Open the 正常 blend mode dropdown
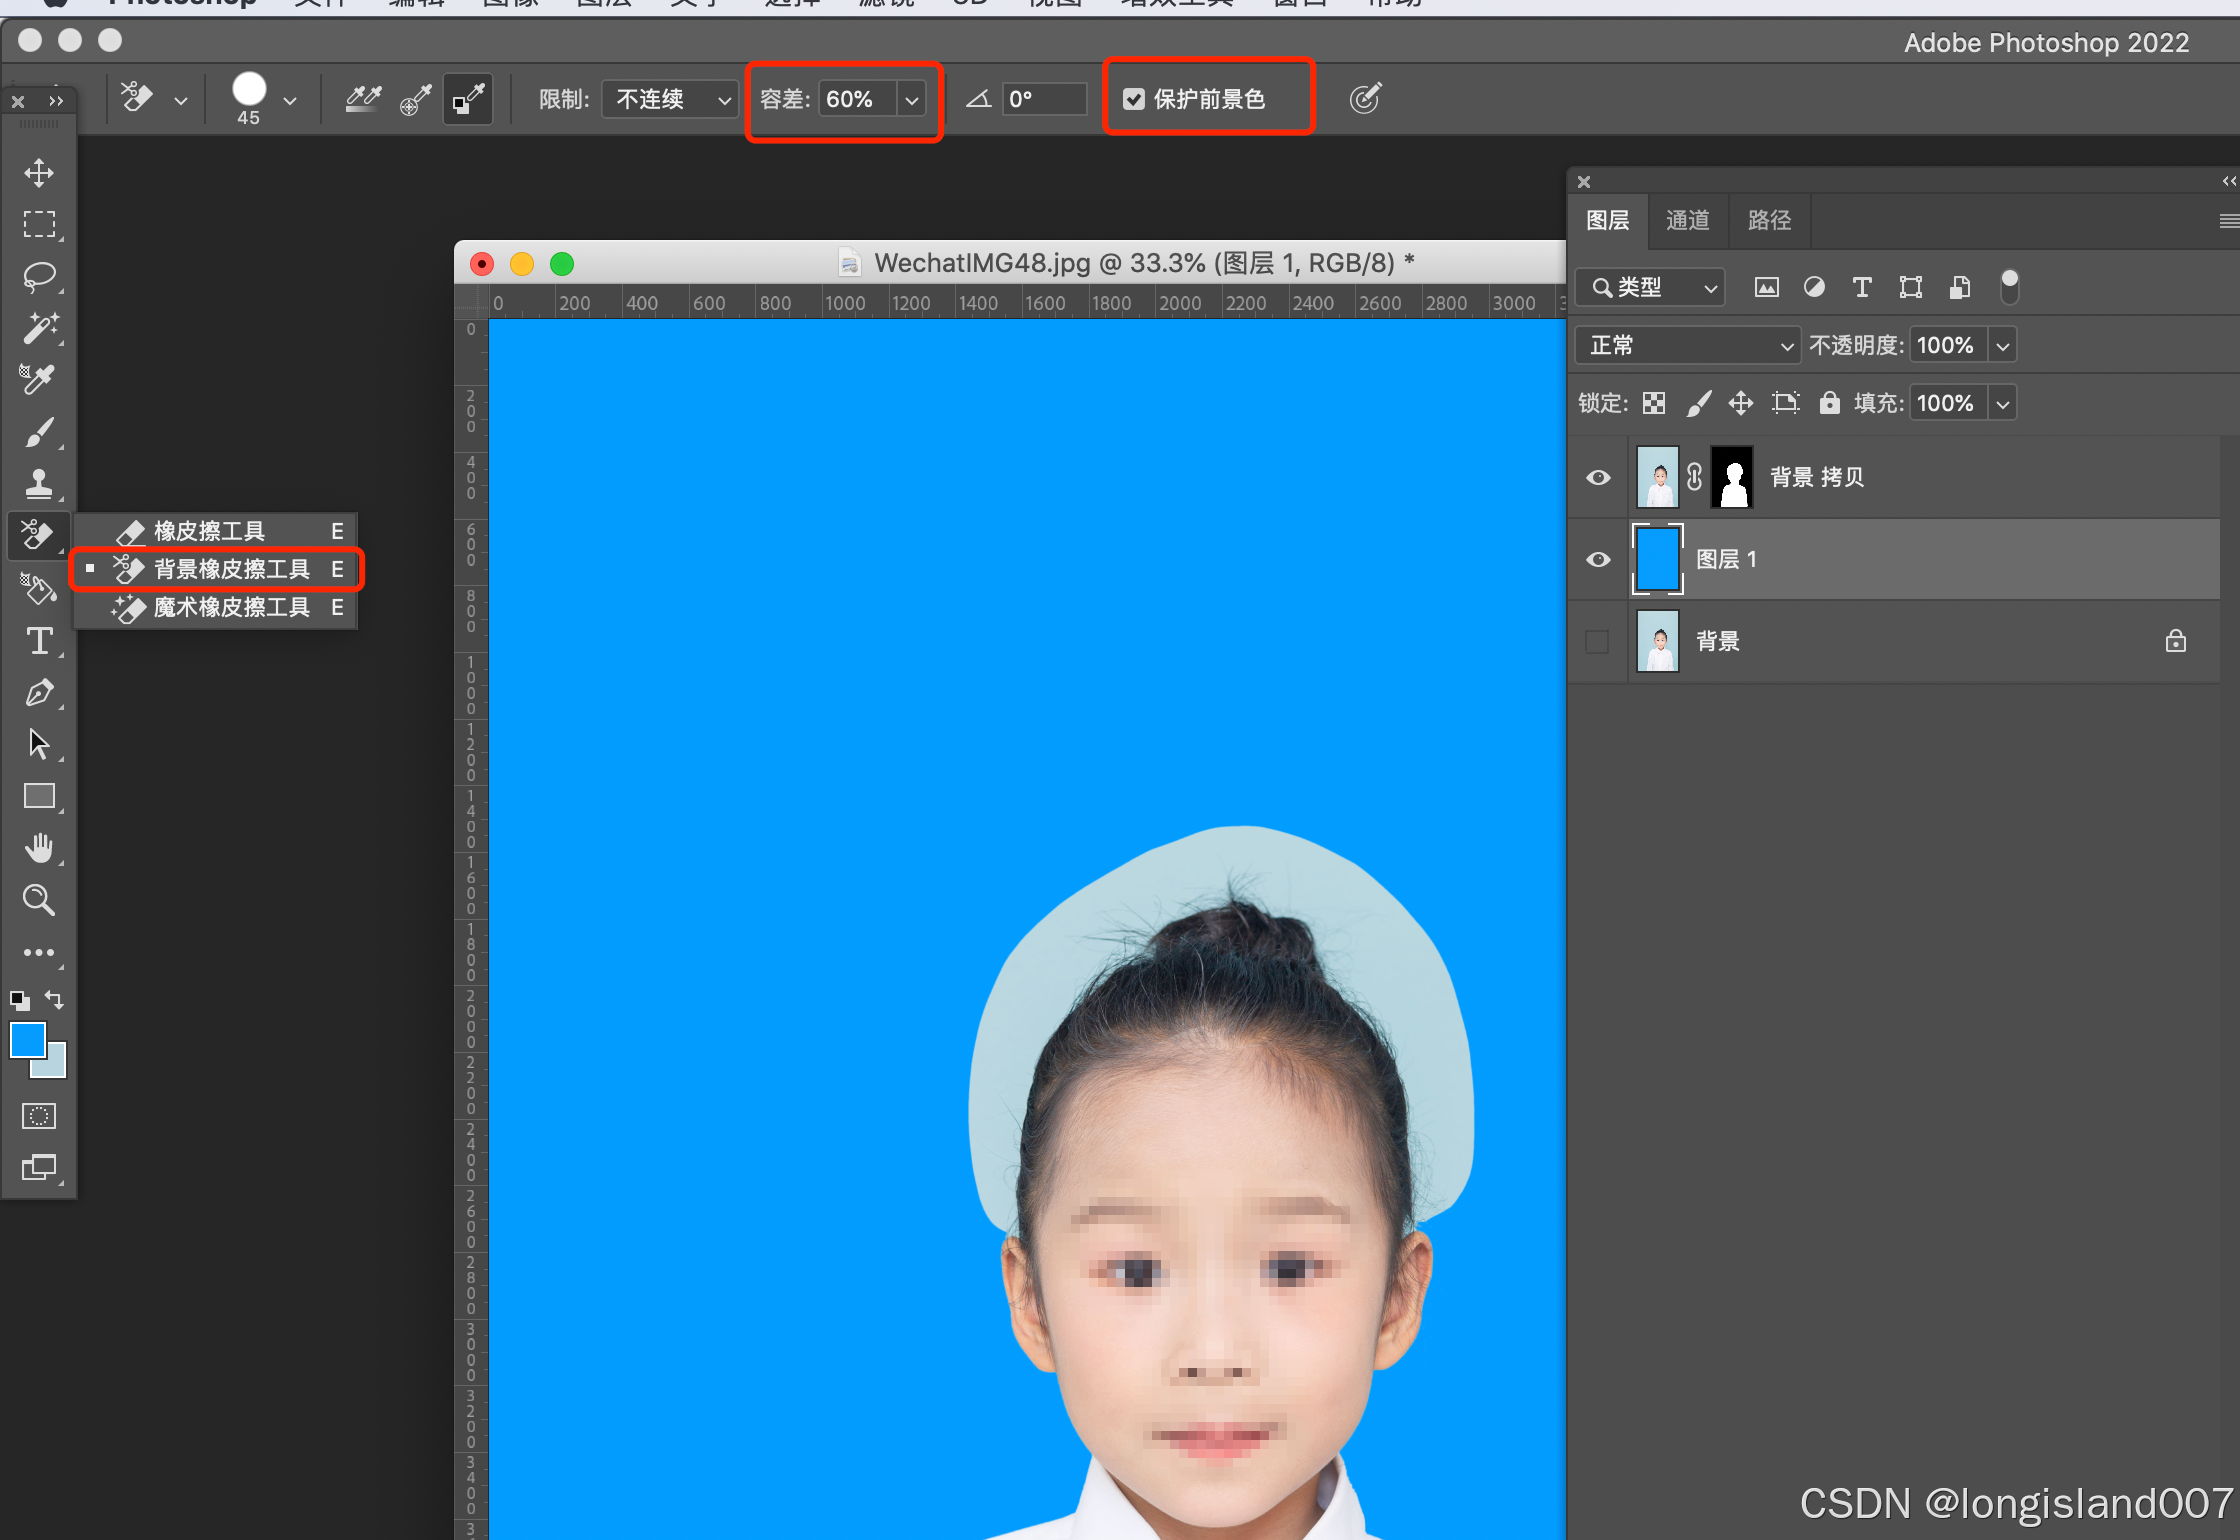Screen dimensions: 2240x1540 click(x=1688, y=345)
